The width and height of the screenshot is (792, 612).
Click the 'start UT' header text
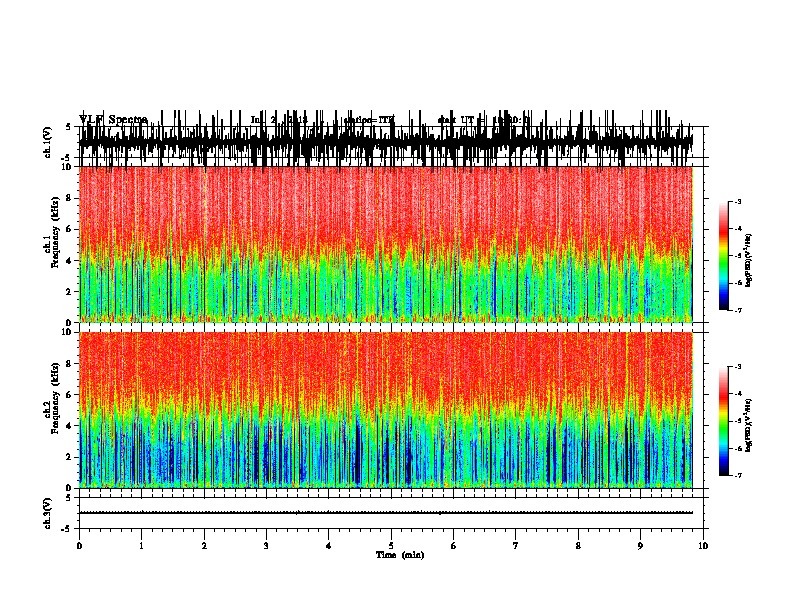coord(457,120)
